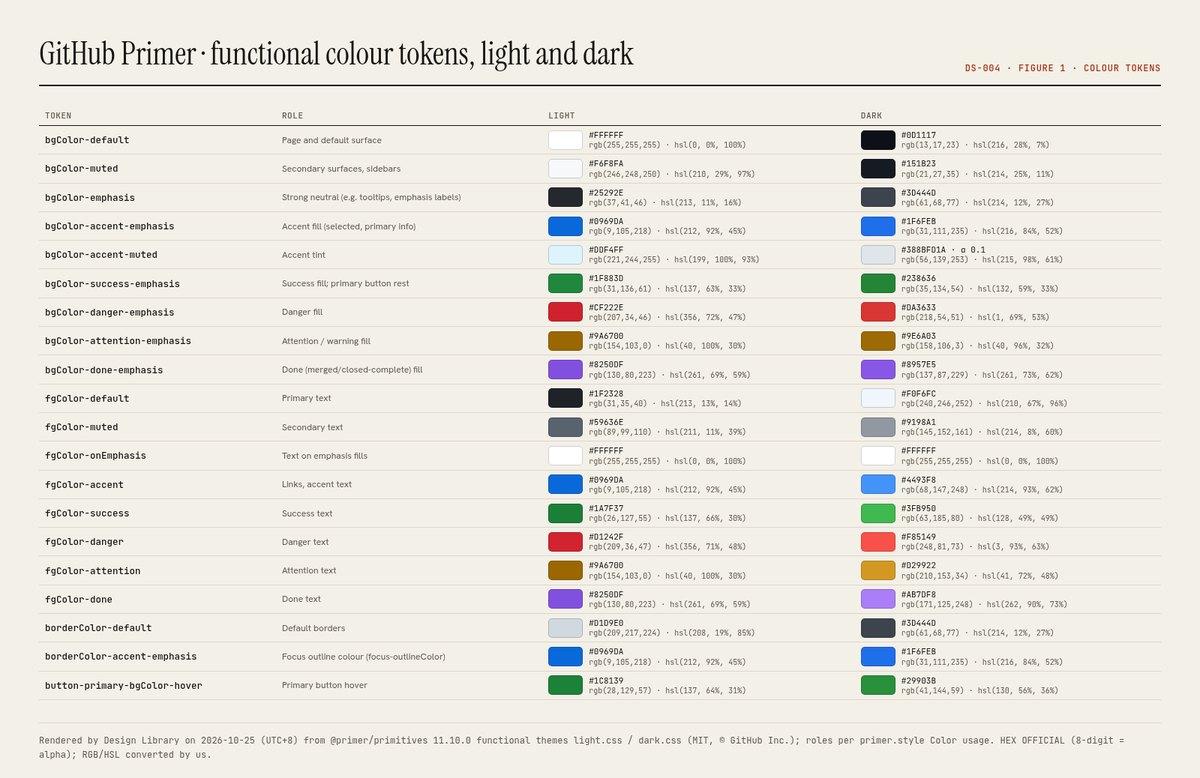Image resolution: width=1200 pixels, height=778 pixels.
Task: Click role text 'Page and default surface'
Action: (332, 140)
